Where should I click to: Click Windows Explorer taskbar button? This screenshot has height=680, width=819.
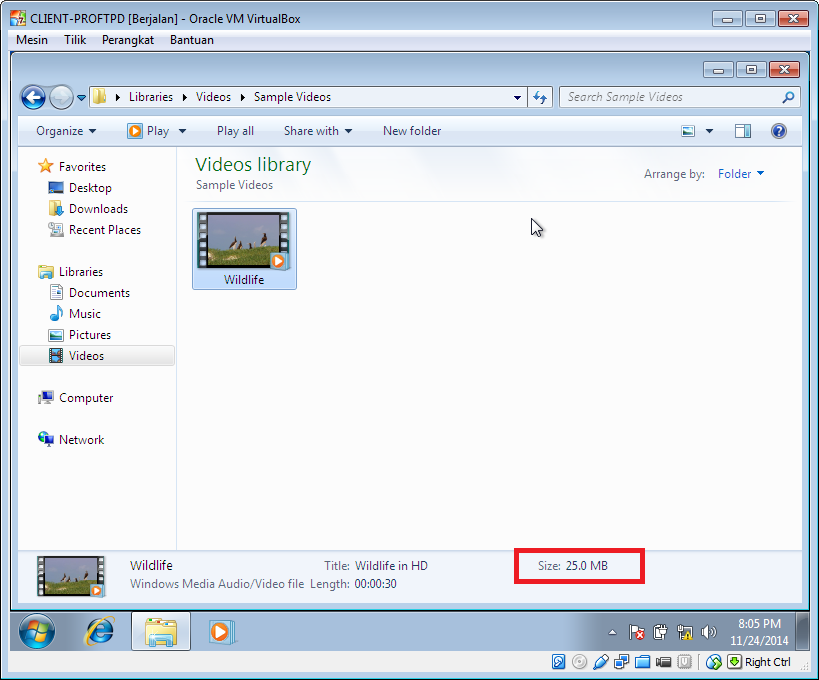[161, 631]
